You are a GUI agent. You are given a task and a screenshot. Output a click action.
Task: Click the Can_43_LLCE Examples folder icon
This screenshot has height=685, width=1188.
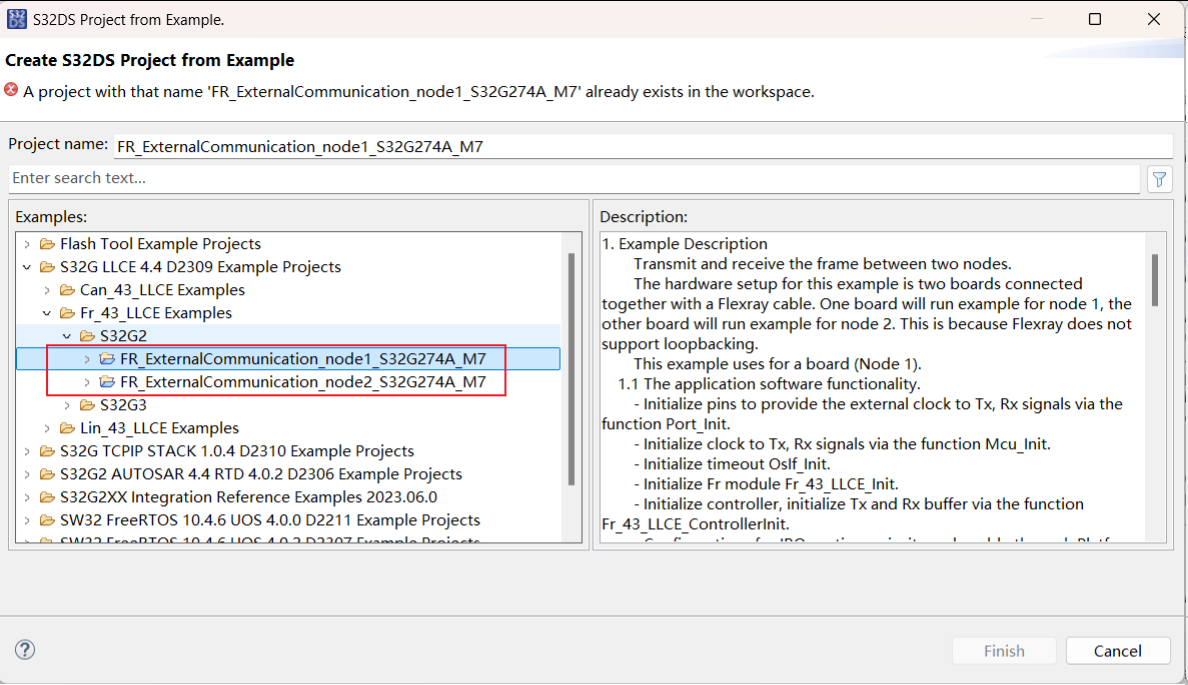click(x=67, y=290)
